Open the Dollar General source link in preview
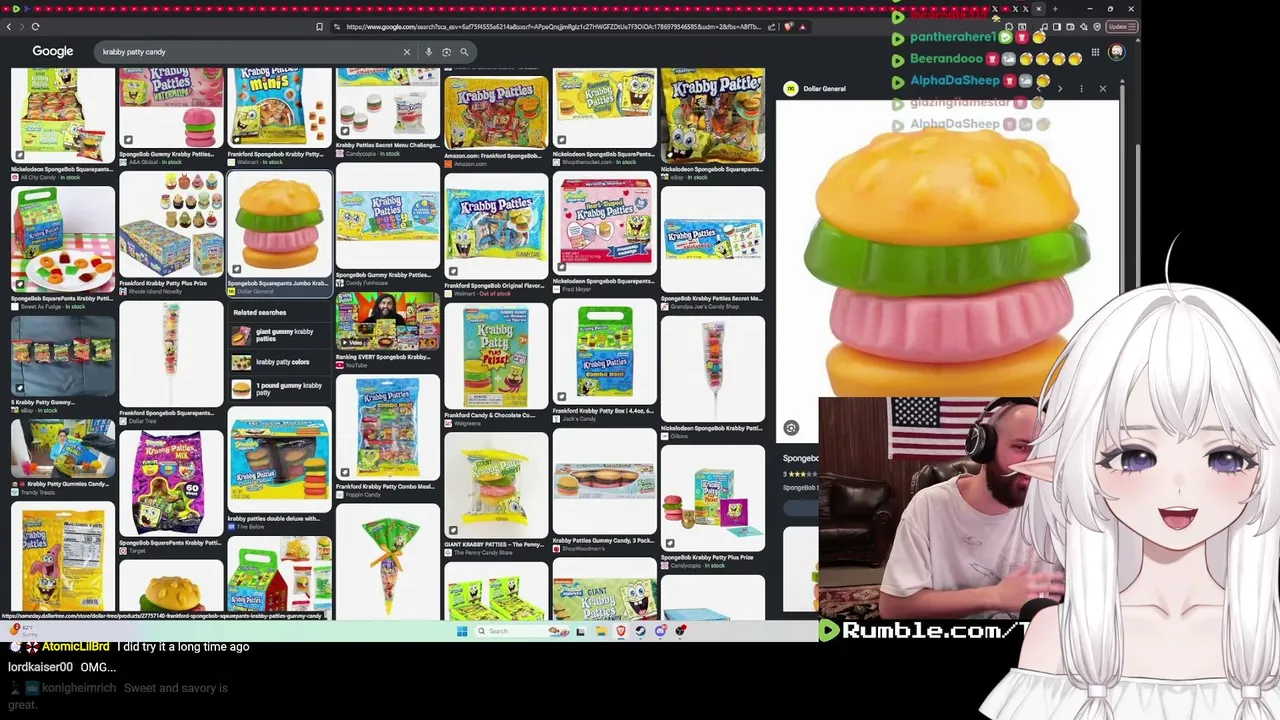1280x720 pixels. coord(816,89)
